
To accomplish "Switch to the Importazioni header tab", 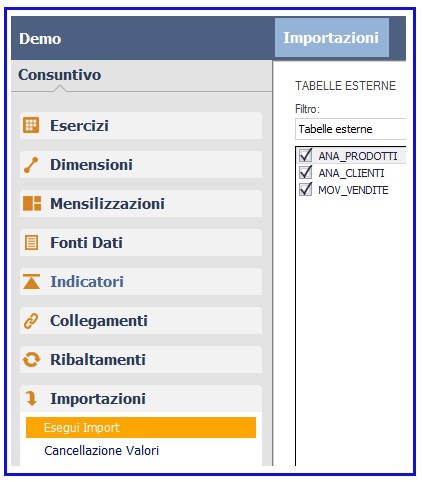I will [x=332, y=38].
